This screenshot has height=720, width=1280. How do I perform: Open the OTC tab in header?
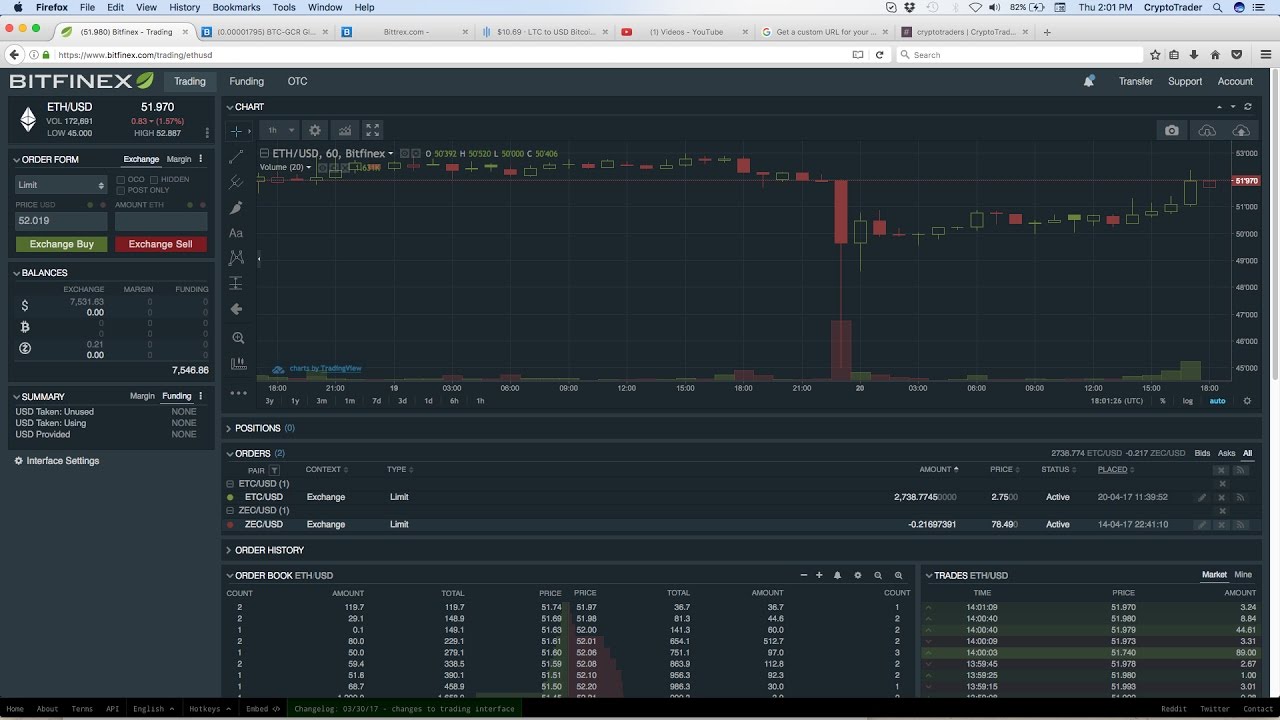click(297, 81)
